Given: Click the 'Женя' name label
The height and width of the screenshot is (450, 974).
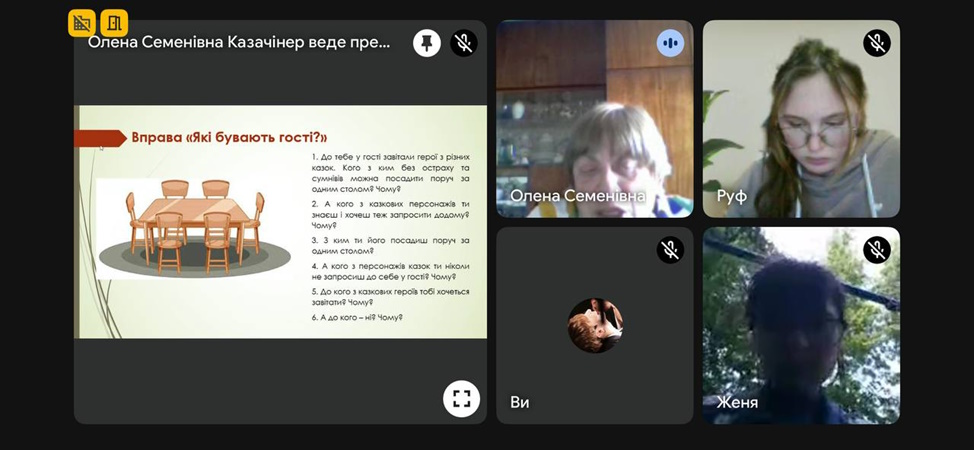Looking at the screenshot, I should point(737,402).
